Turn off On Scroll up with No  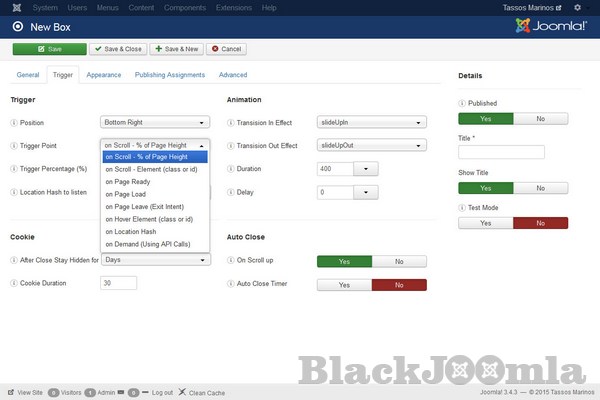[399, 261]
